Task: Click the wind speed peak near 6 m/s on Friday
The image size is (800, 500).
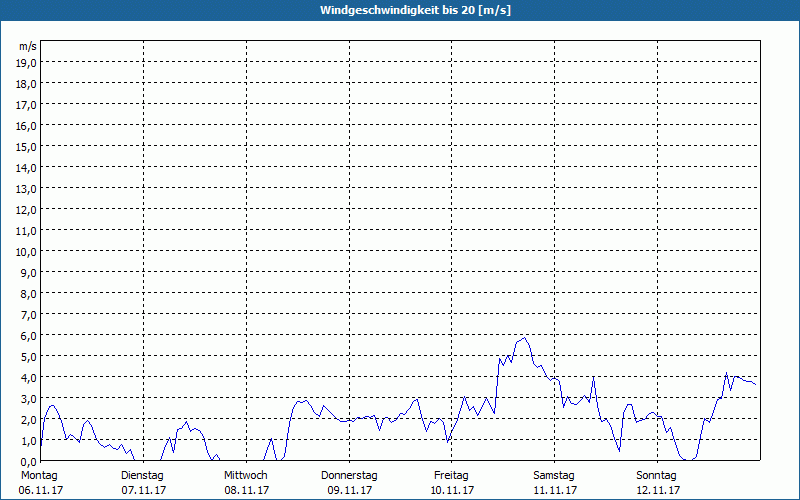Action: (x=524, y=338)
